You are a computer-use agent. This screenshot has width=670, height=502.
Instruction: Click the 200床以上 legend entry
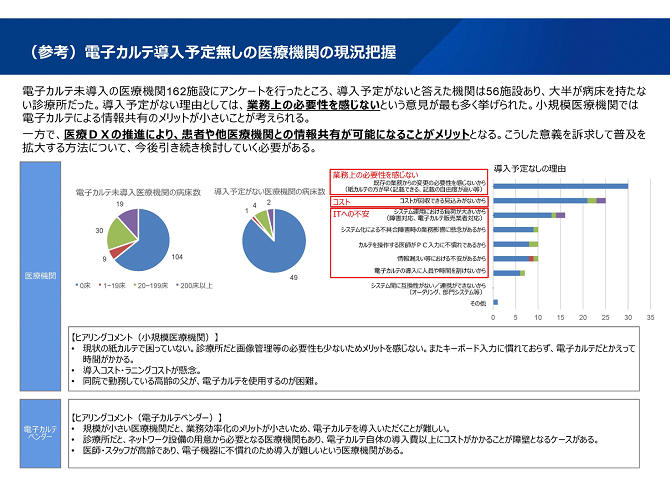click(194, 285)
